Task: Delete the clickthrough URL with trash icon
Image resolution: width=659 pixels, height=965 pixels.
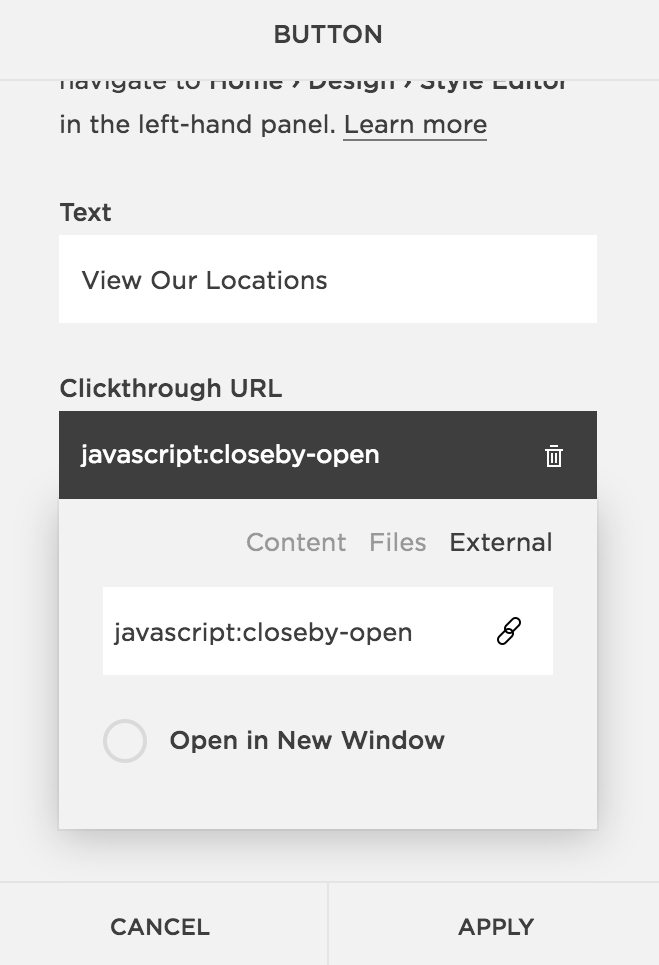Action: pyautogui.click(x=553, y=455)
